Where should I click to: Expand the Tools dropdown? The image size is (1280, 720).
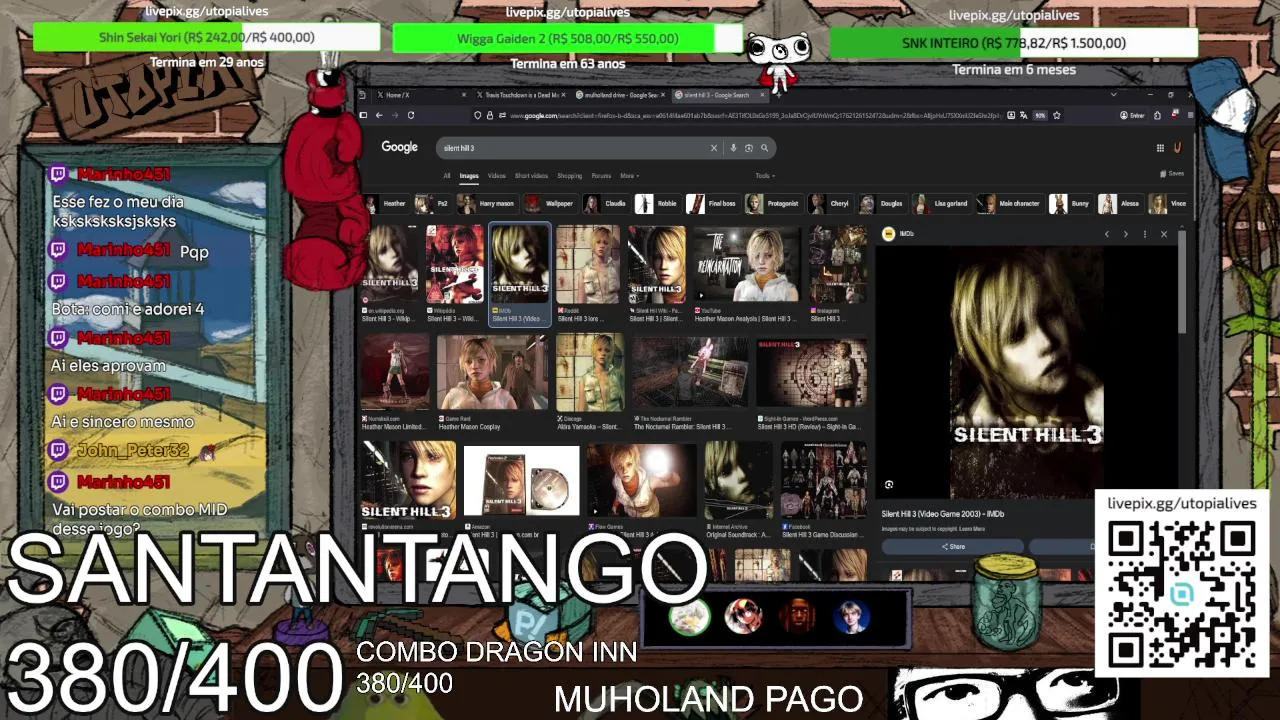(x=764, y=175)
